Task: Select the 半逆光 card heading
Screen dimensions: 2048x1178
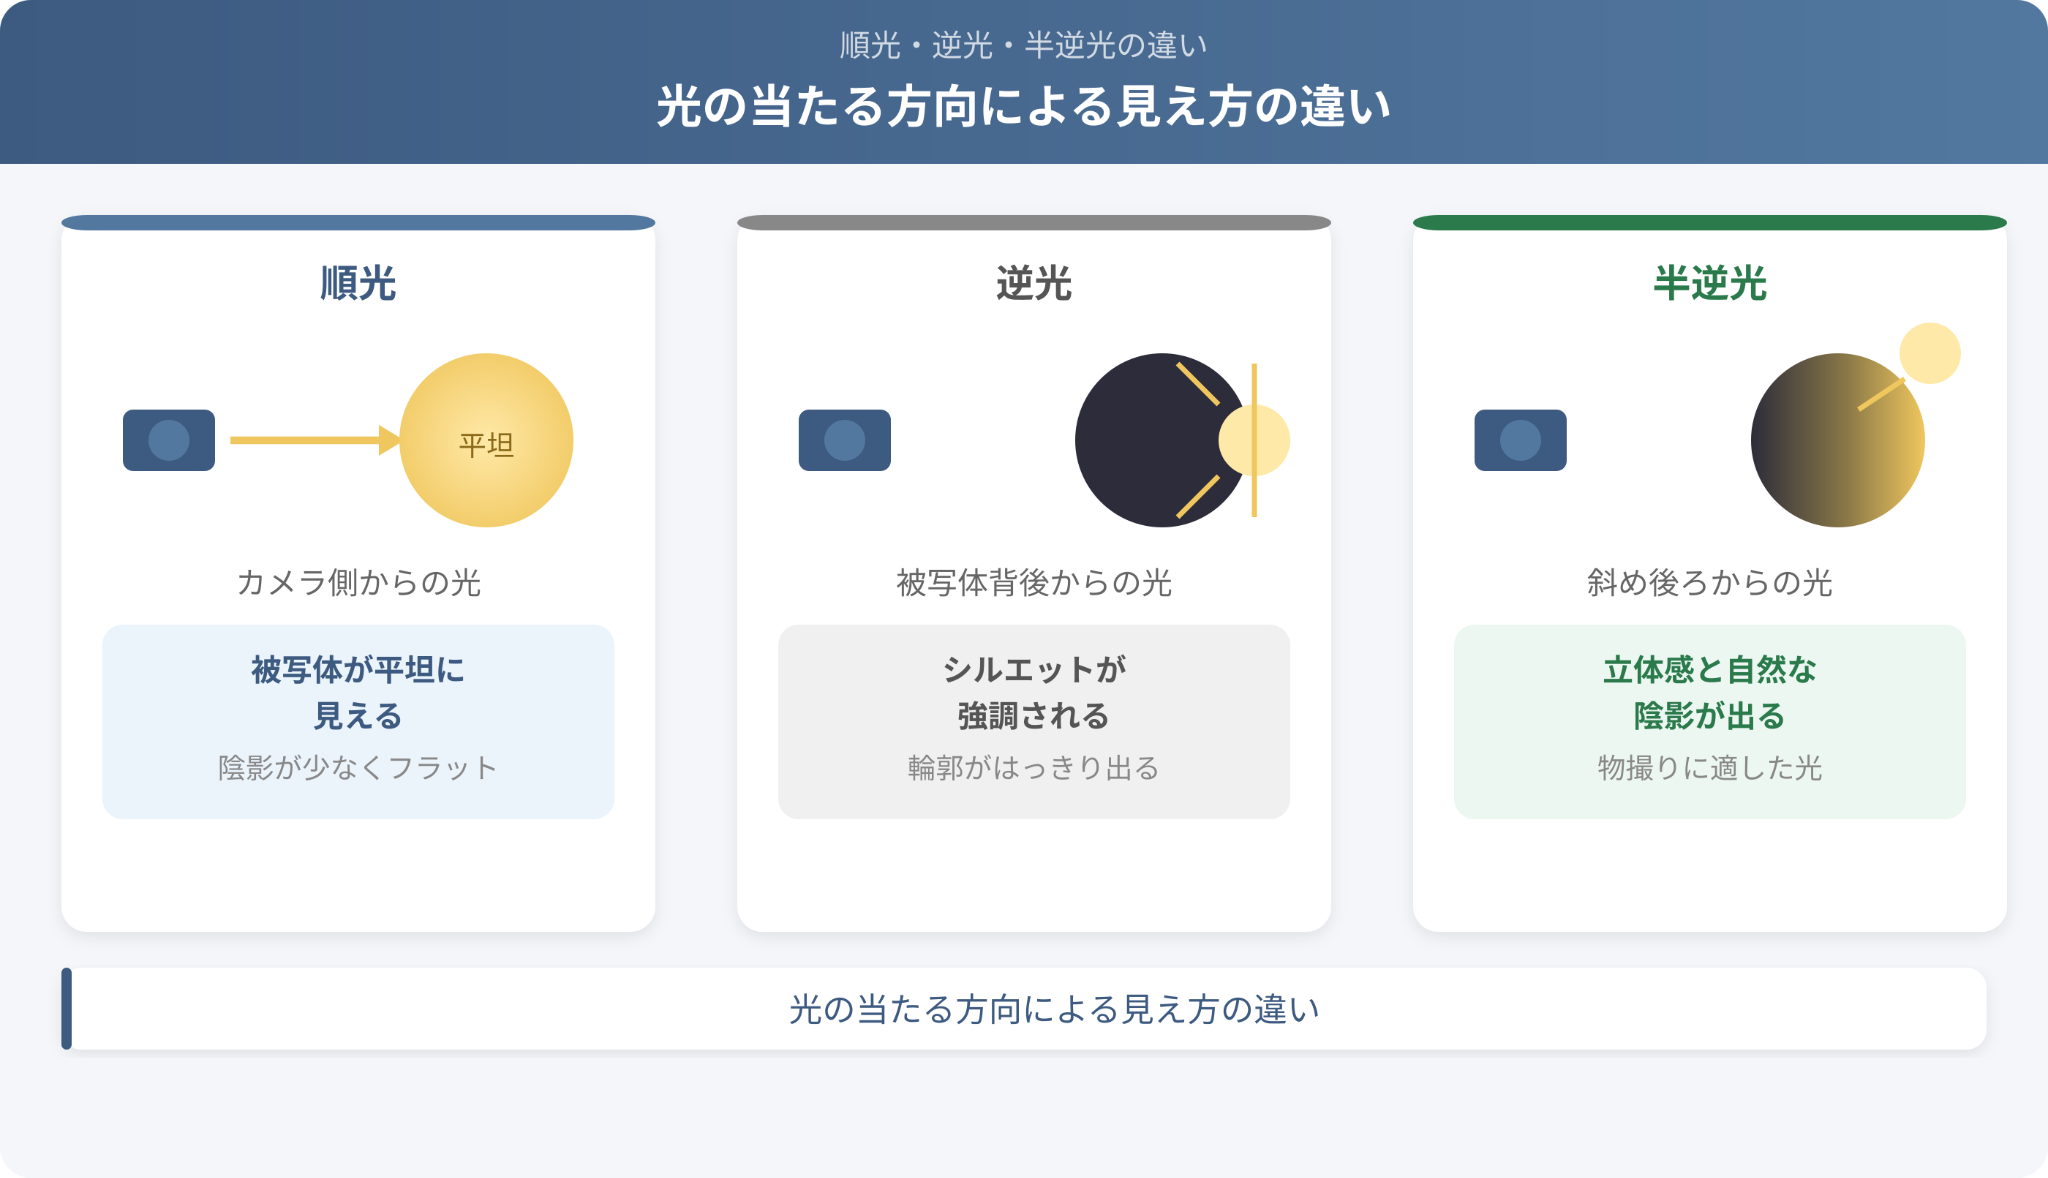Action: [1710, 283]
